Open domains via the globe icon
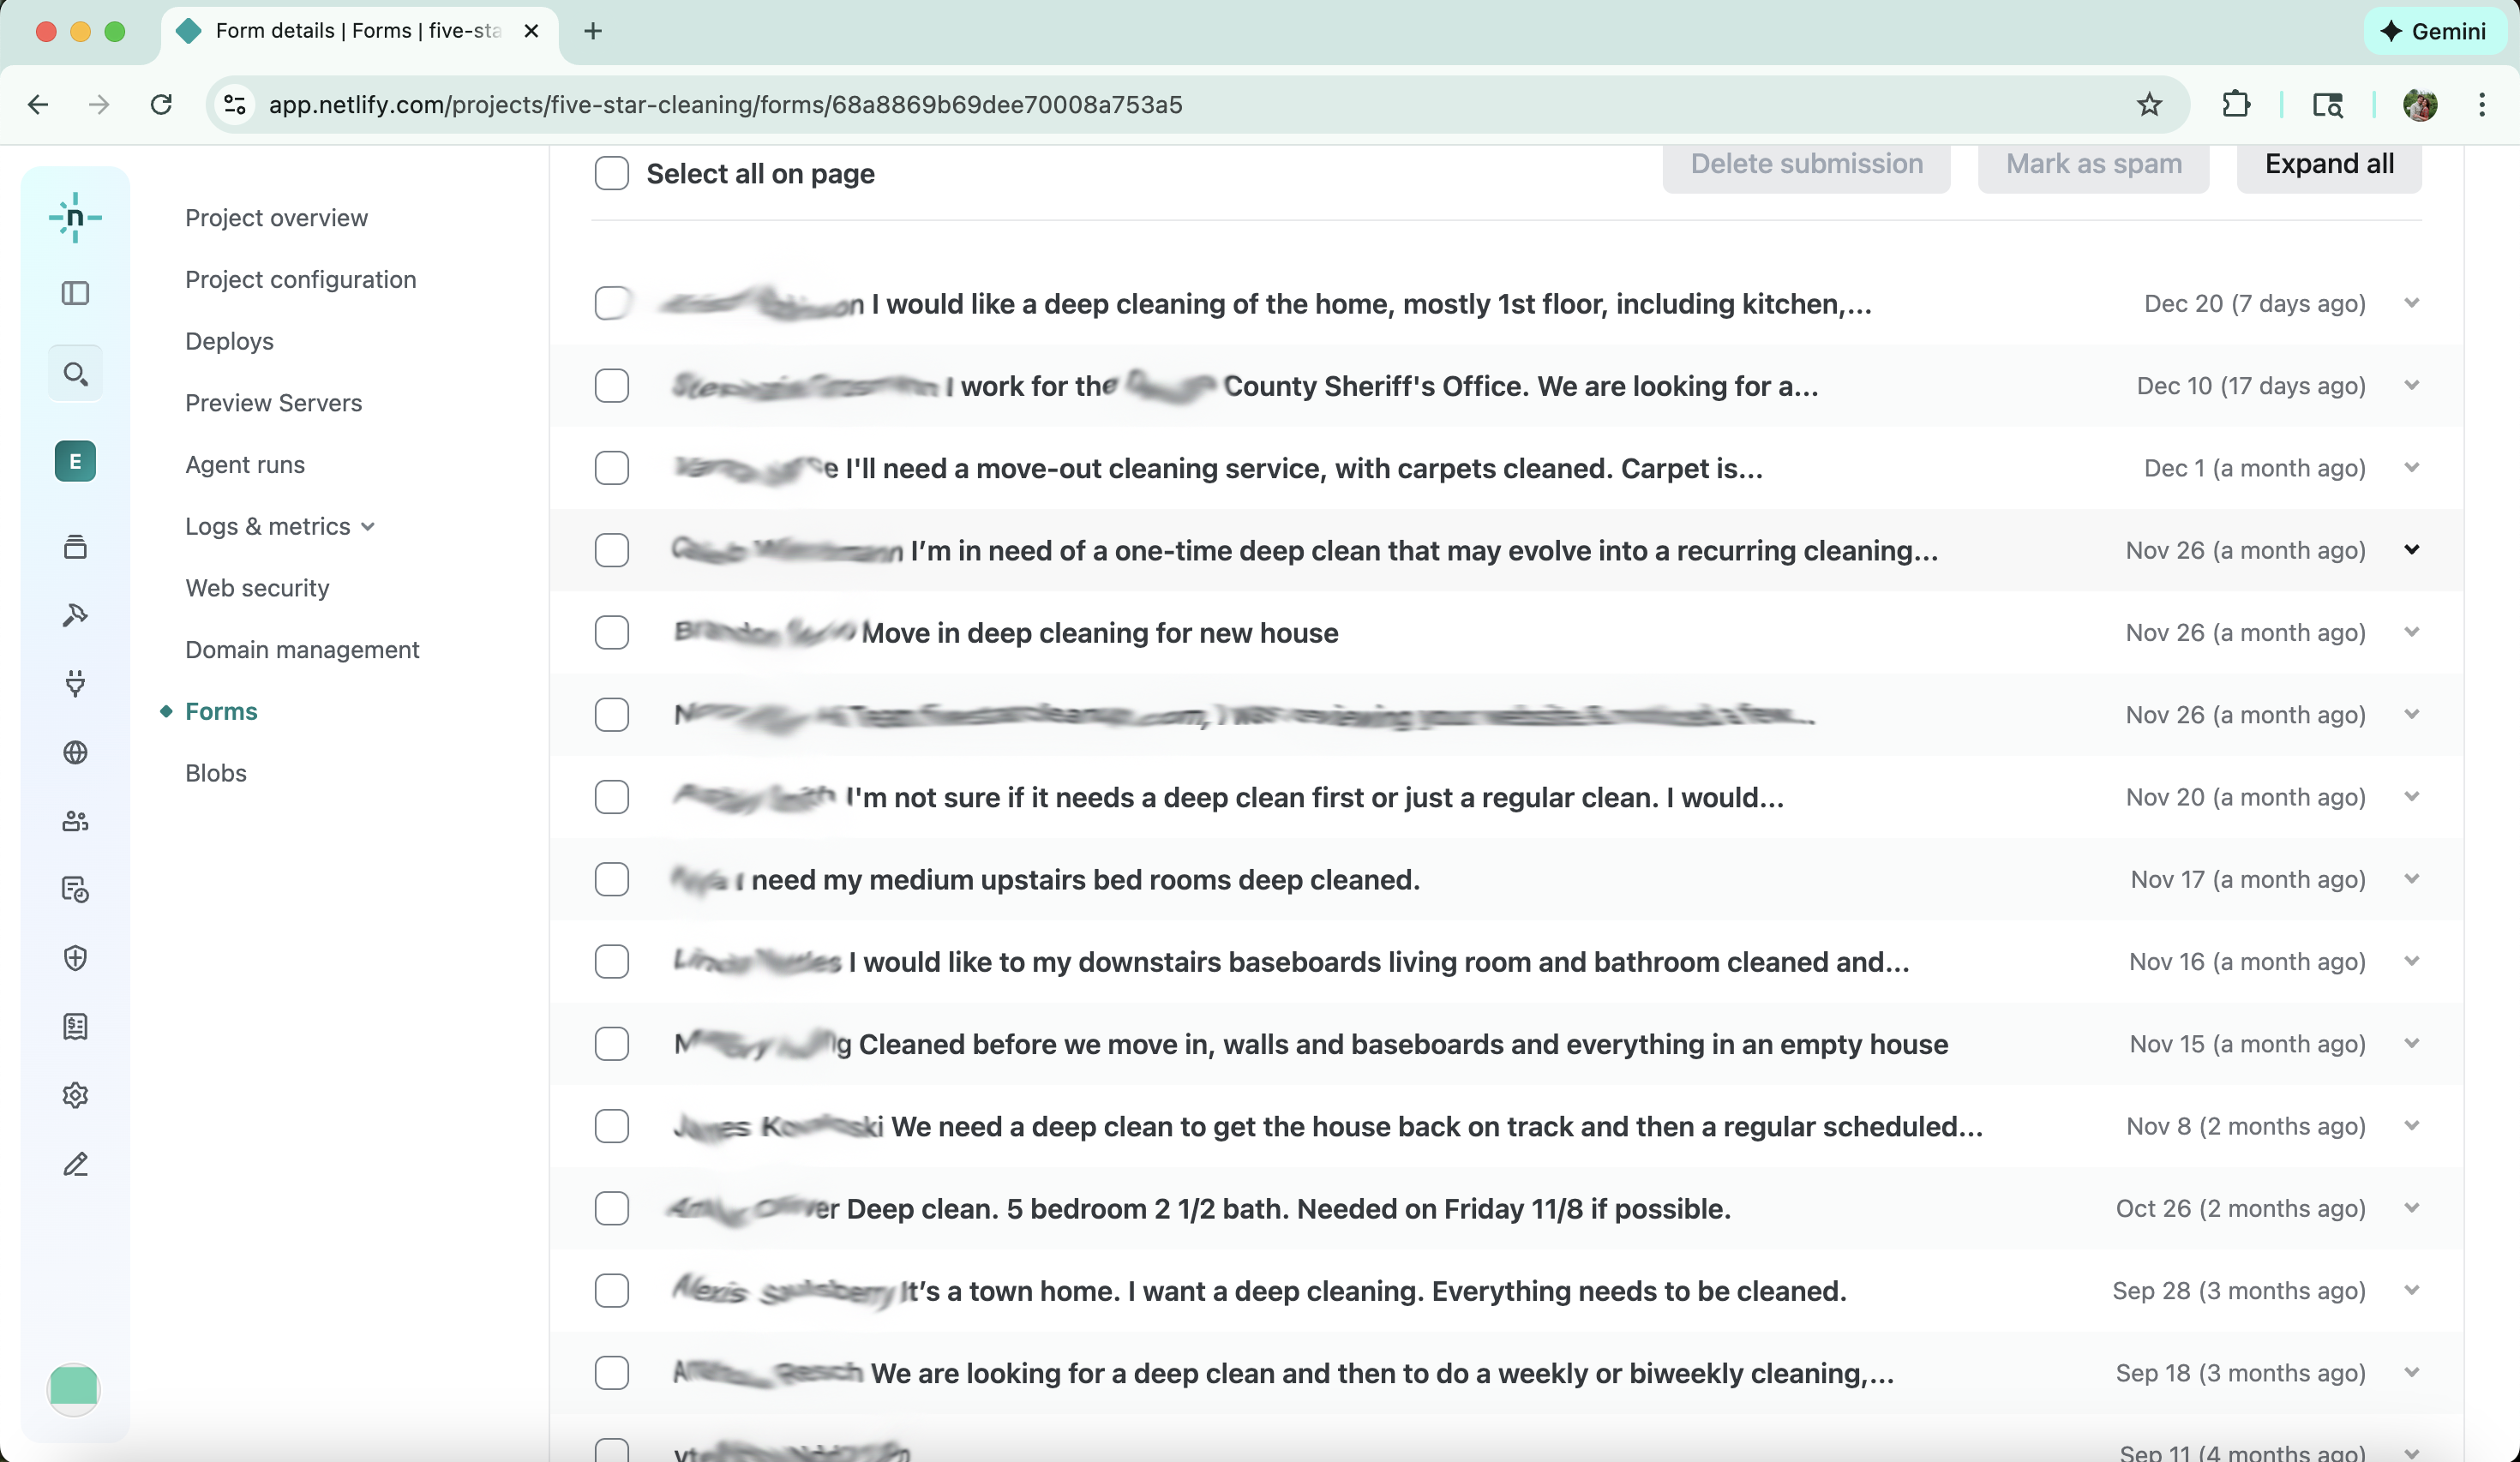Screen dimensions: 2520x1462 point(75,753)
